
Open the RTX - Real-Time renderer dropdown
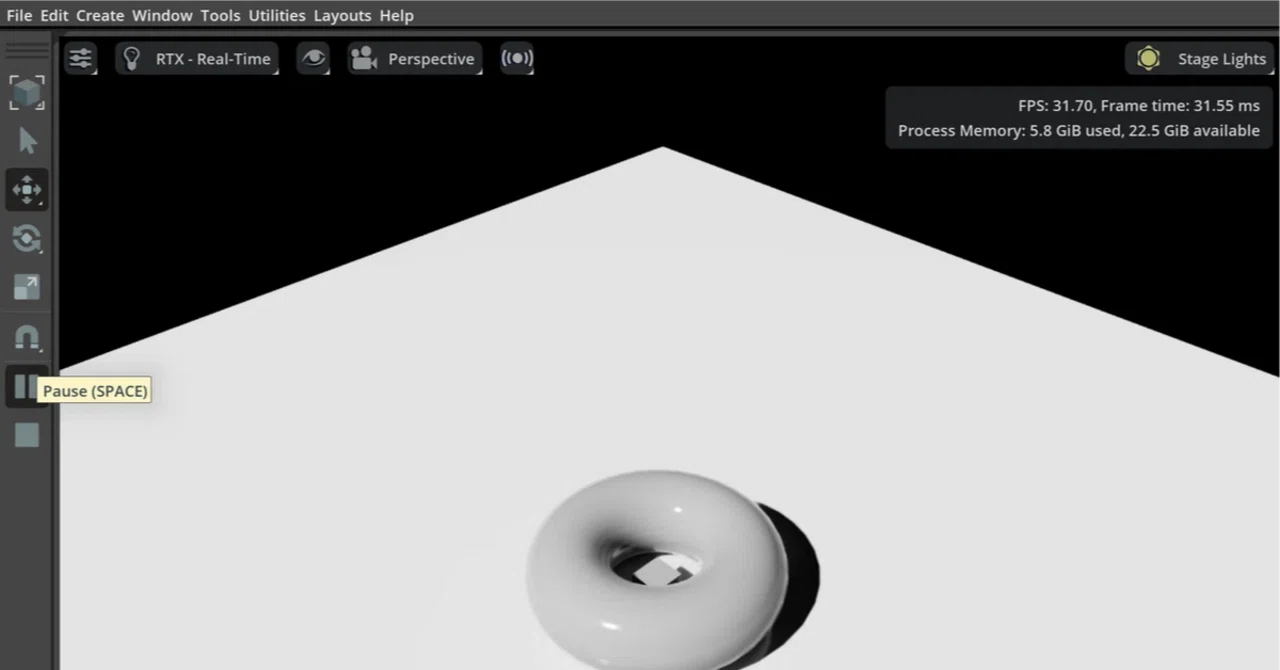(197, 58)
